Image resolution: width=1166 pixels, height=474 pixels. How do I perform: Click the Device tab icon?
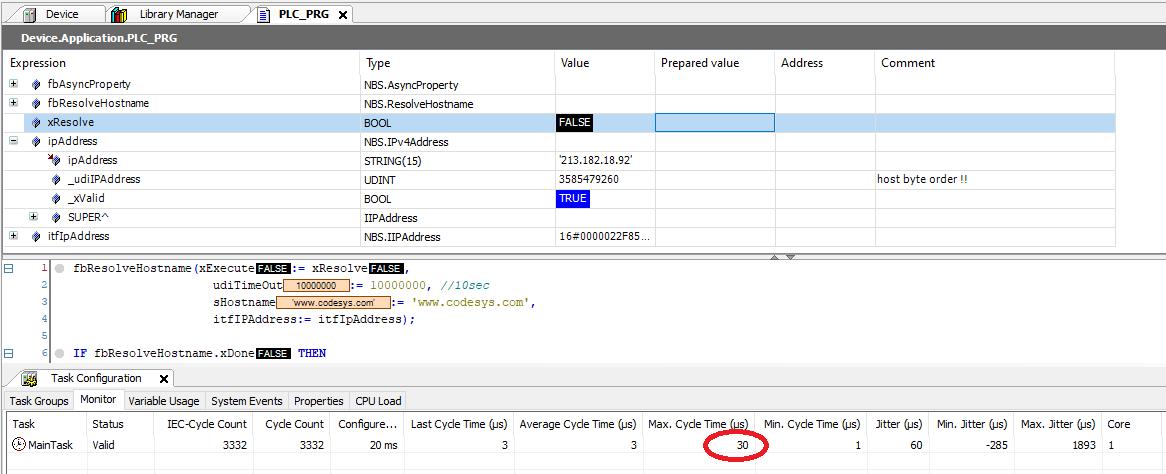pyautogui.click(x=29, y=15)
